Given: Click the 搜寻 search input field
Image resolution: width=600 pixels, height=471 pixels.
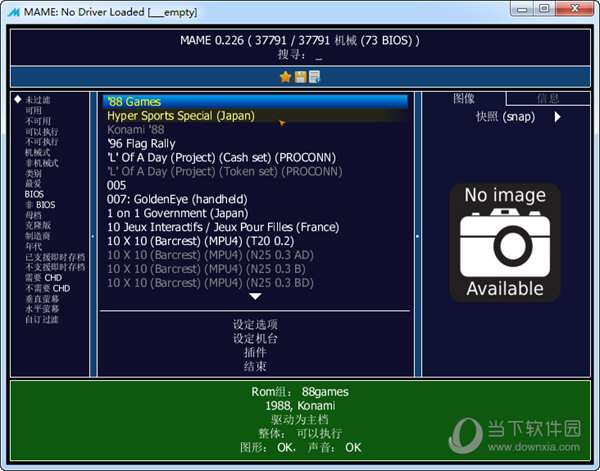Looking at the screenshot, I should 318,57.
